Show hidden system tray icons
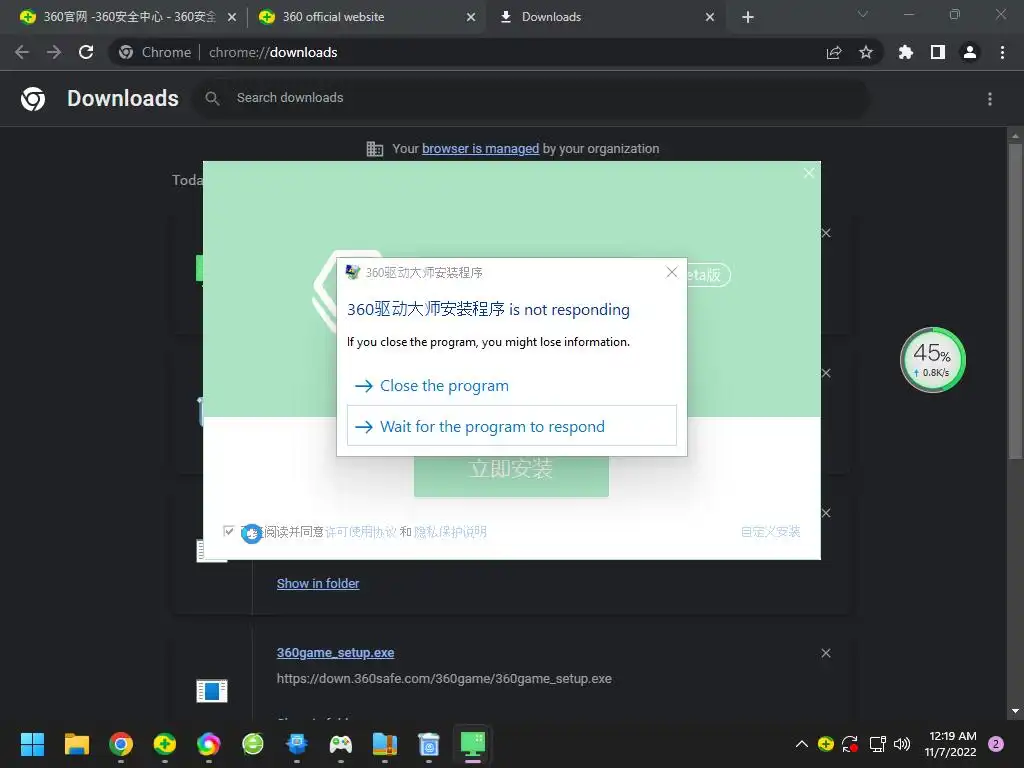 click(802, 744)
